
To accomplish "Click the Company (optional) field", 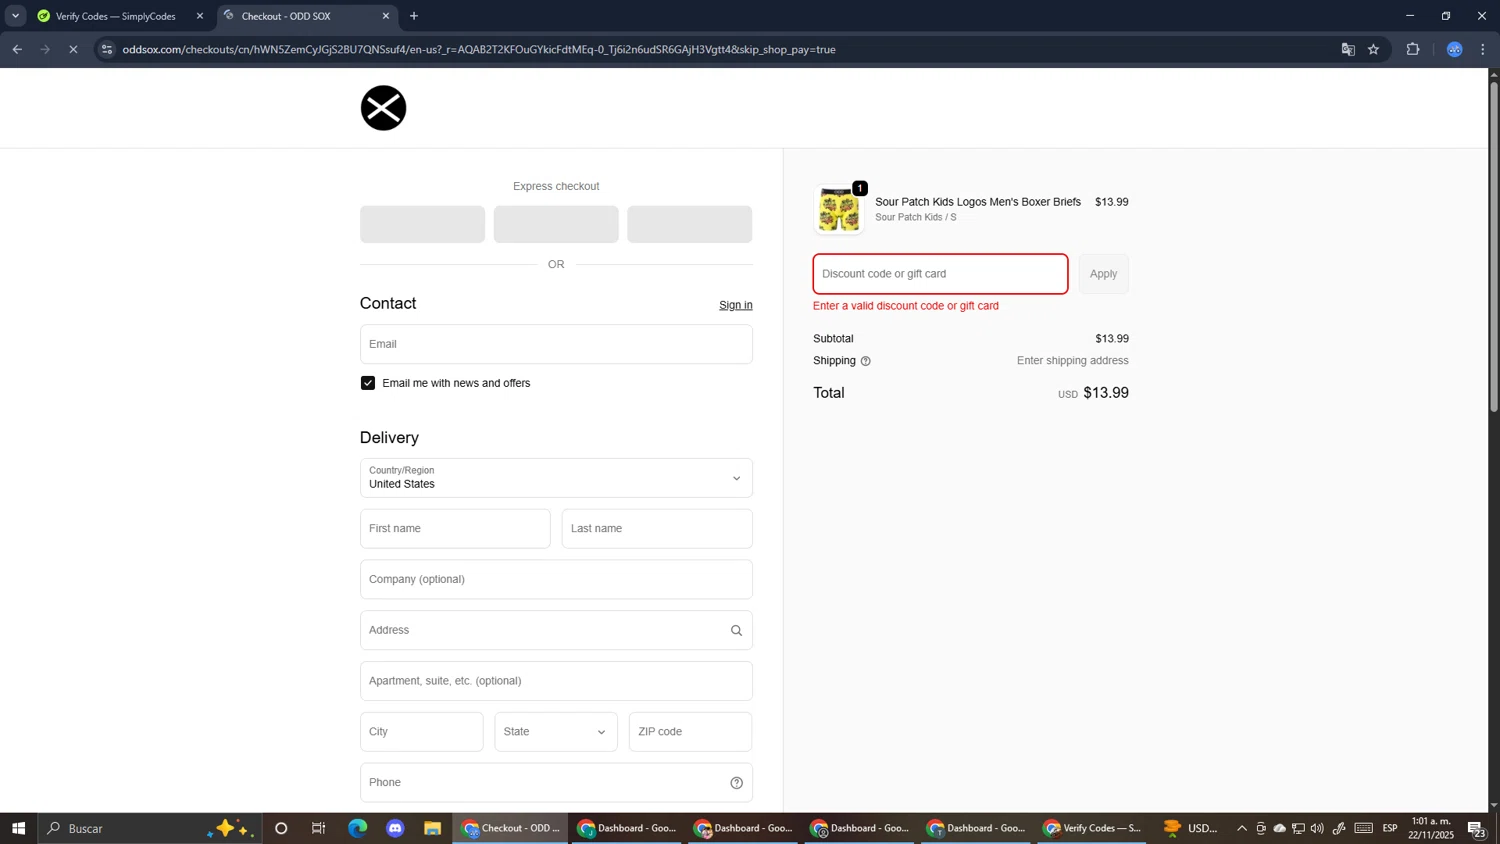I will (556, 580).
